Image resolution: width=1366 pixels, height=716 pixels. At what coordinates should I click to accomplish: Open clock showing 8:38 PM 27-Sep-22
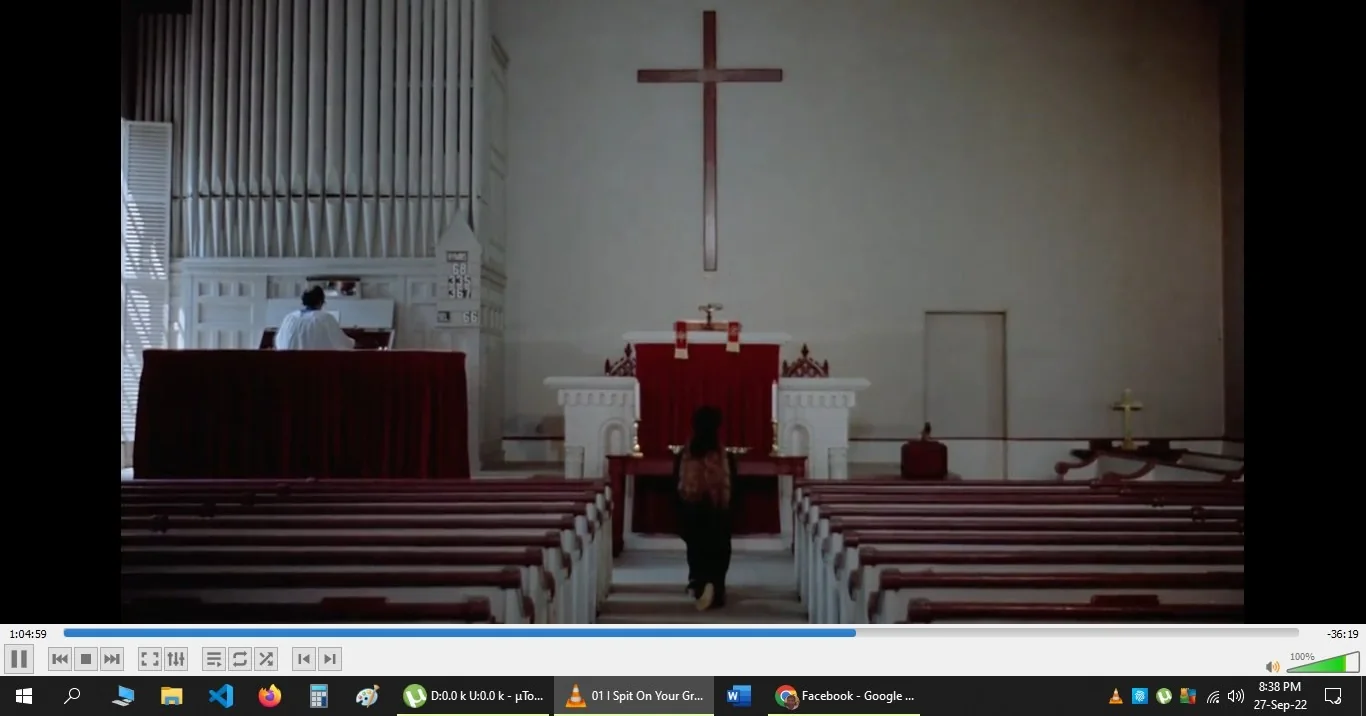[1281, 696]
